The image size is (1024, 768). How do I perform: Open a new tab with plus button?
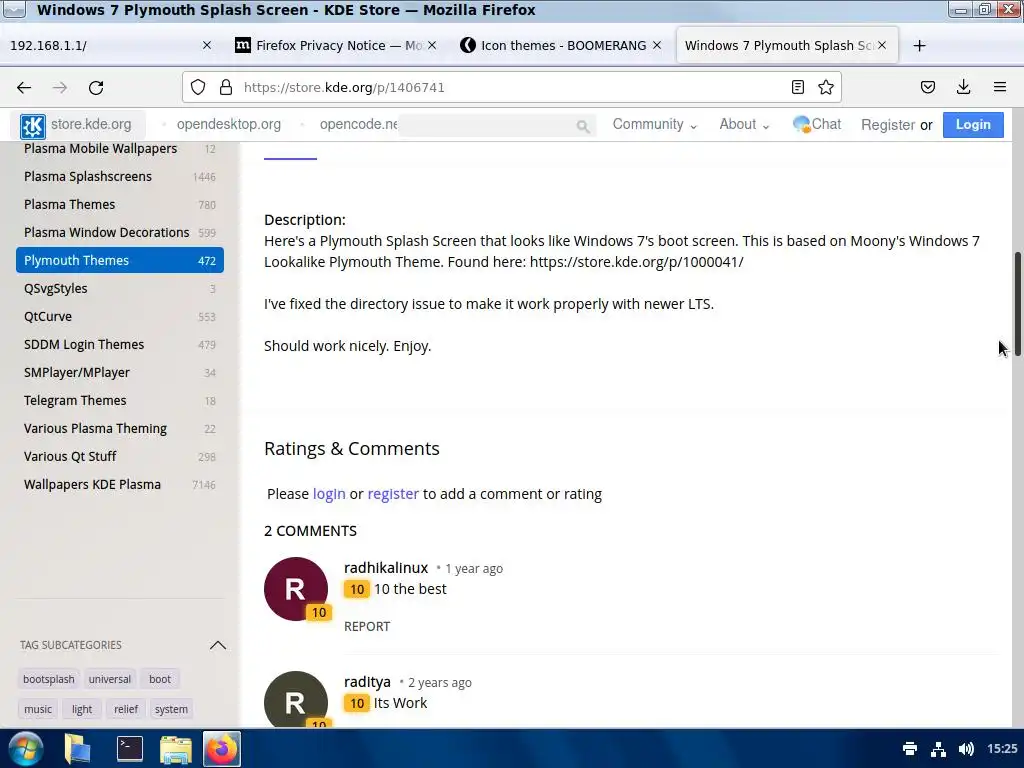click(x=920, y=46)
